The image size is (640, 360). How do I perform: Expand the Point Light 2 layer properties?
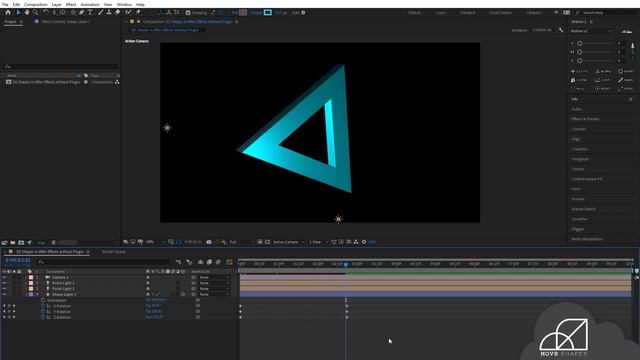pyautogui.click(x=26, y=283)
